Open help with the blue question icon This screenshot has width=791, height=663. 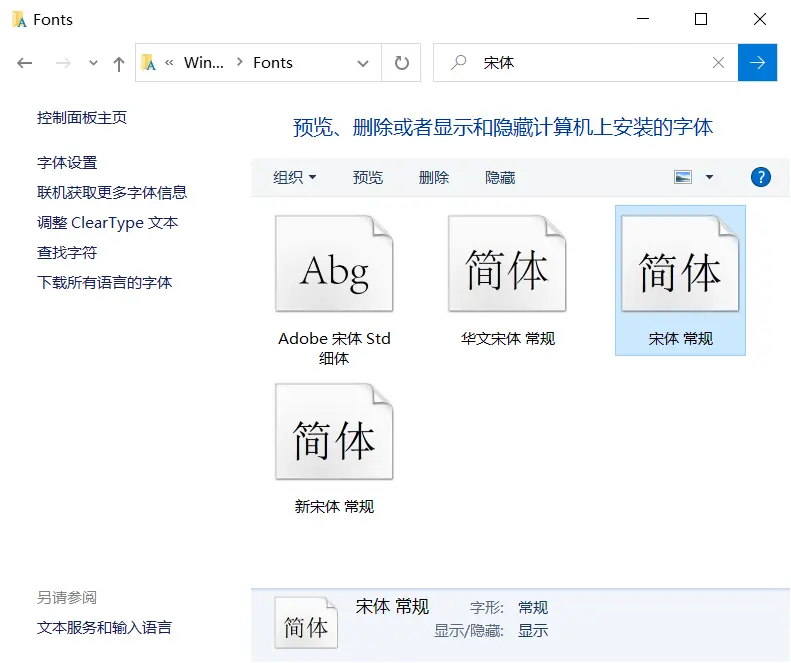[760, 177]
